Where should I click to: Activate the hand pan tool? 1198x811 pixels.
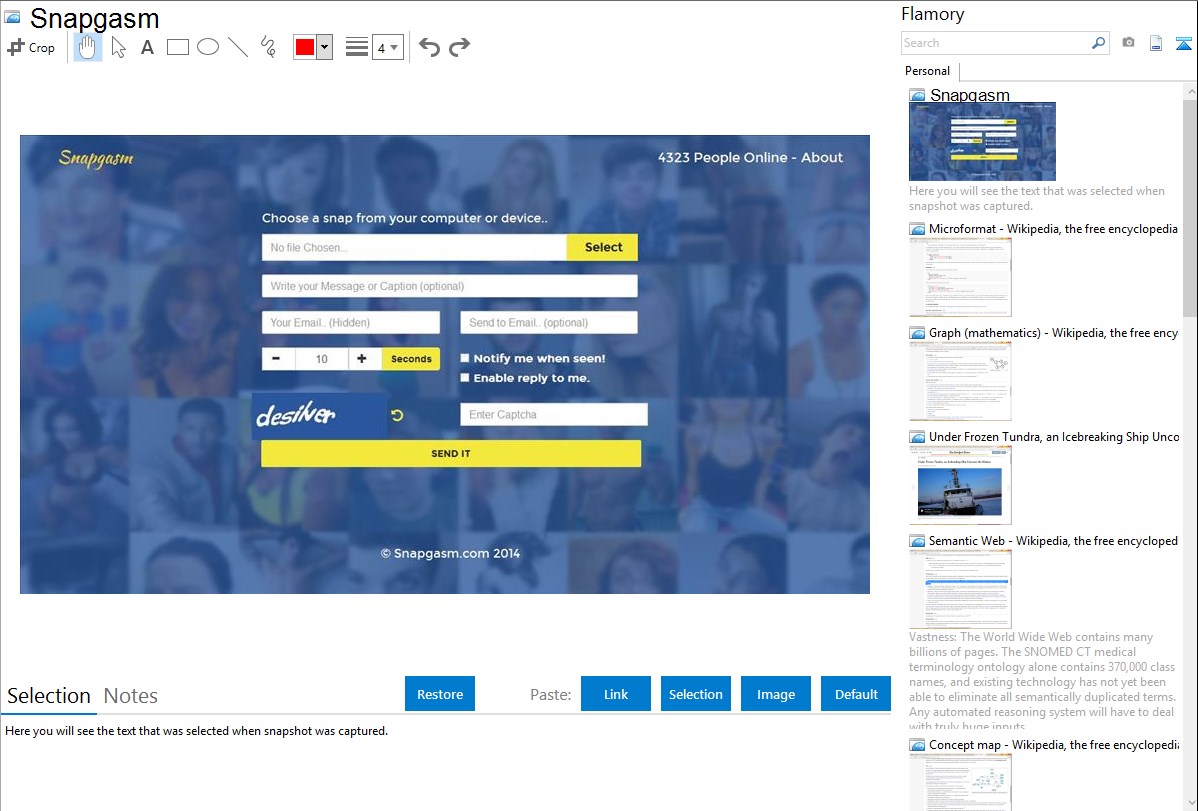click(x=87, y=47)
